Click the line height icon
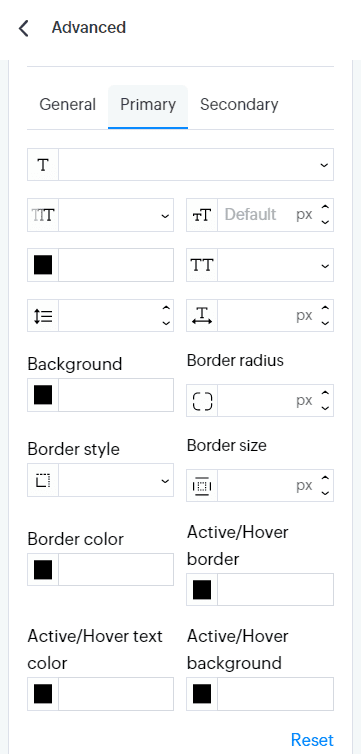Image resolution: width=361 pixels, height=754 pixels. (x=43, y=315)
